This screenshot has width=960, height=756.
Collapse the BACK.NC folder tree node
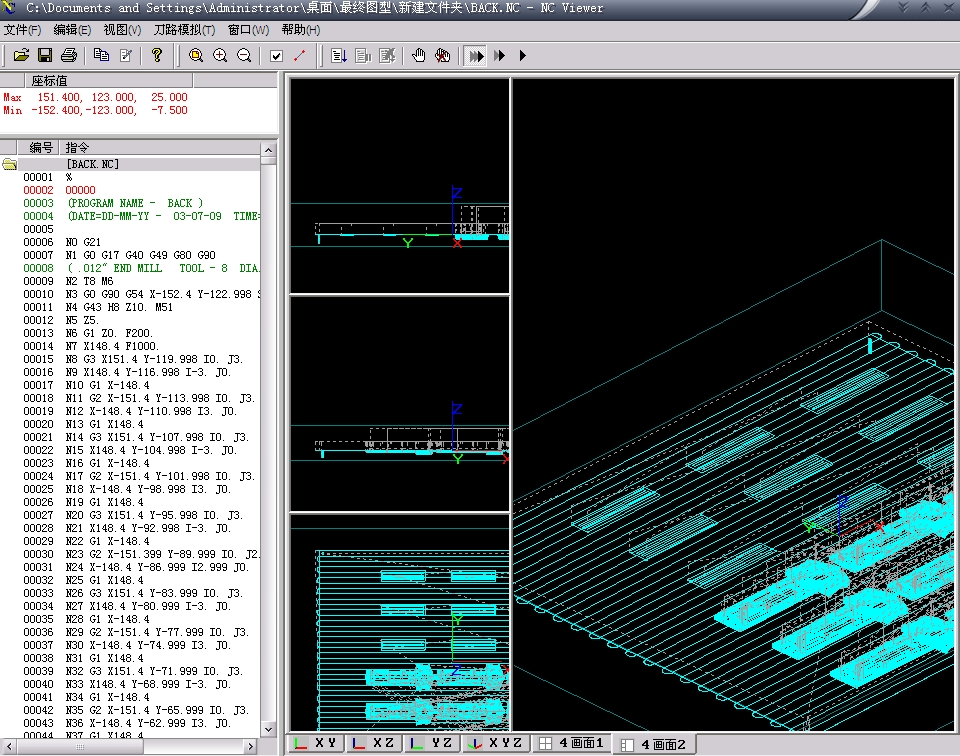[10, 164]
